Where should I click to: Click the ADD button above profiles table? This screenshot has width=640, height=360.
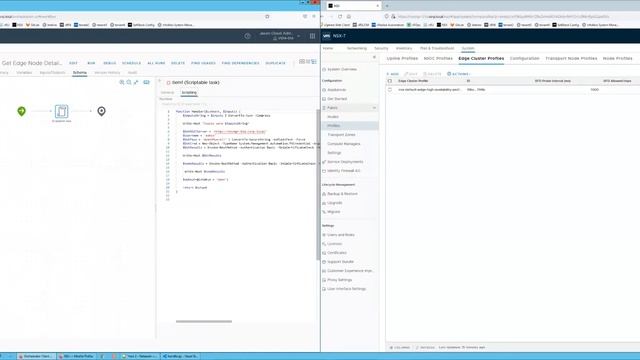pos(393,74)
